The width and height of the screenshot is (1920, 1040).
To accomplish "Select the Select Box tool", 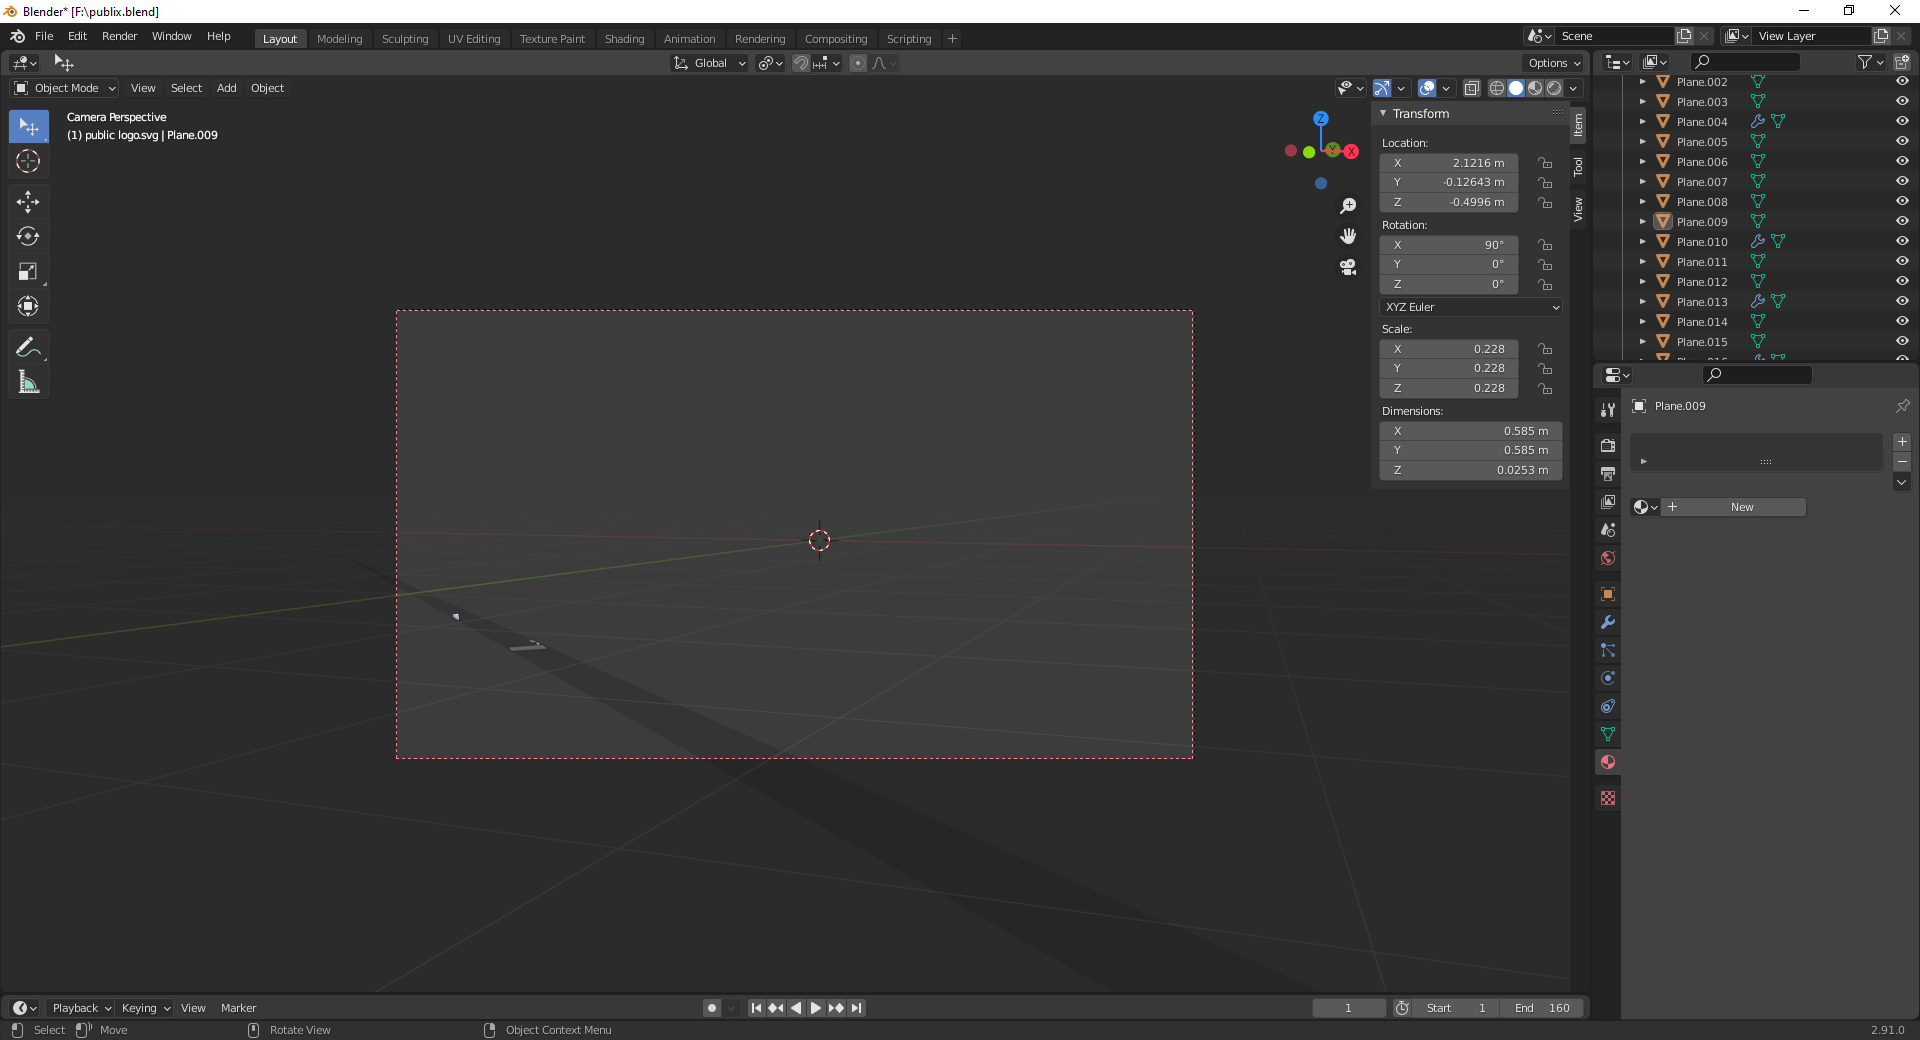I will [x=28, y=127].
